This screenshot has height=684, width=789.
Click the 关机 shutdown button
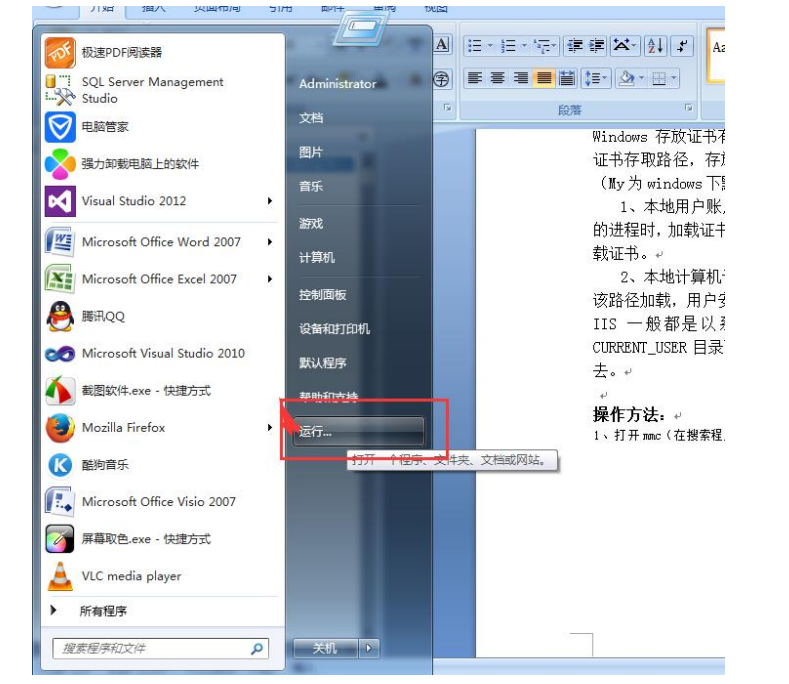[325, 649]
